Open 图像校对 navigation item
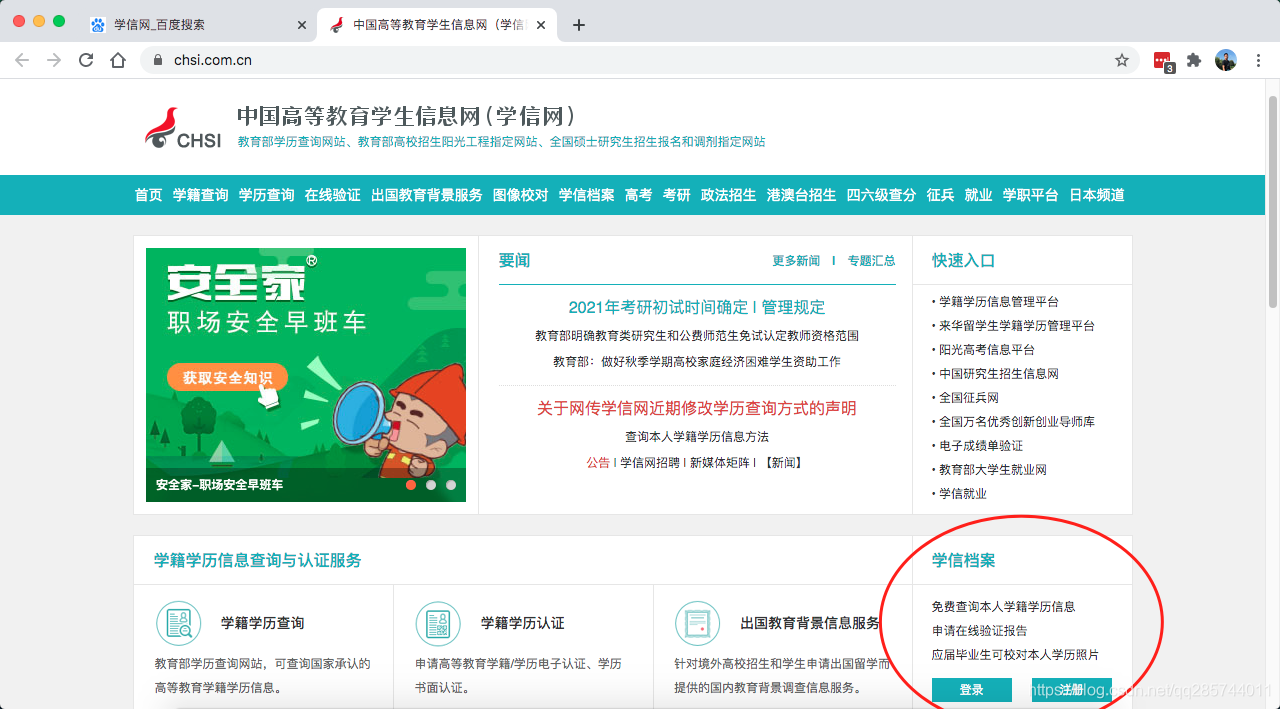Image resolution: width=1280 pixels, height=709 pixels. point(520,195)
